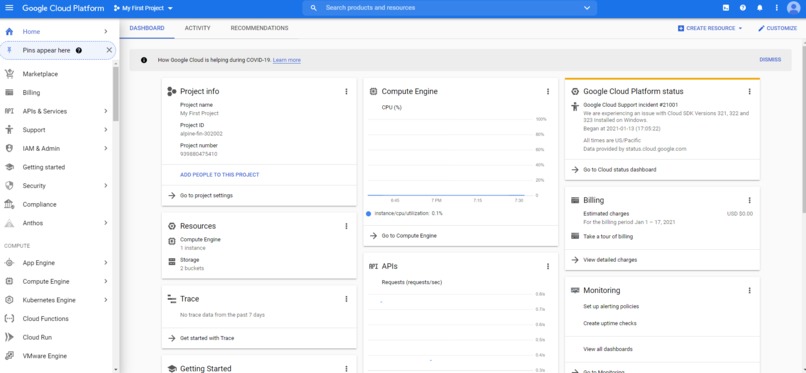The height and width of the screenshot is (373, 806).
Task: Open APIs card three-dot menu
Action: click(547, 266)
